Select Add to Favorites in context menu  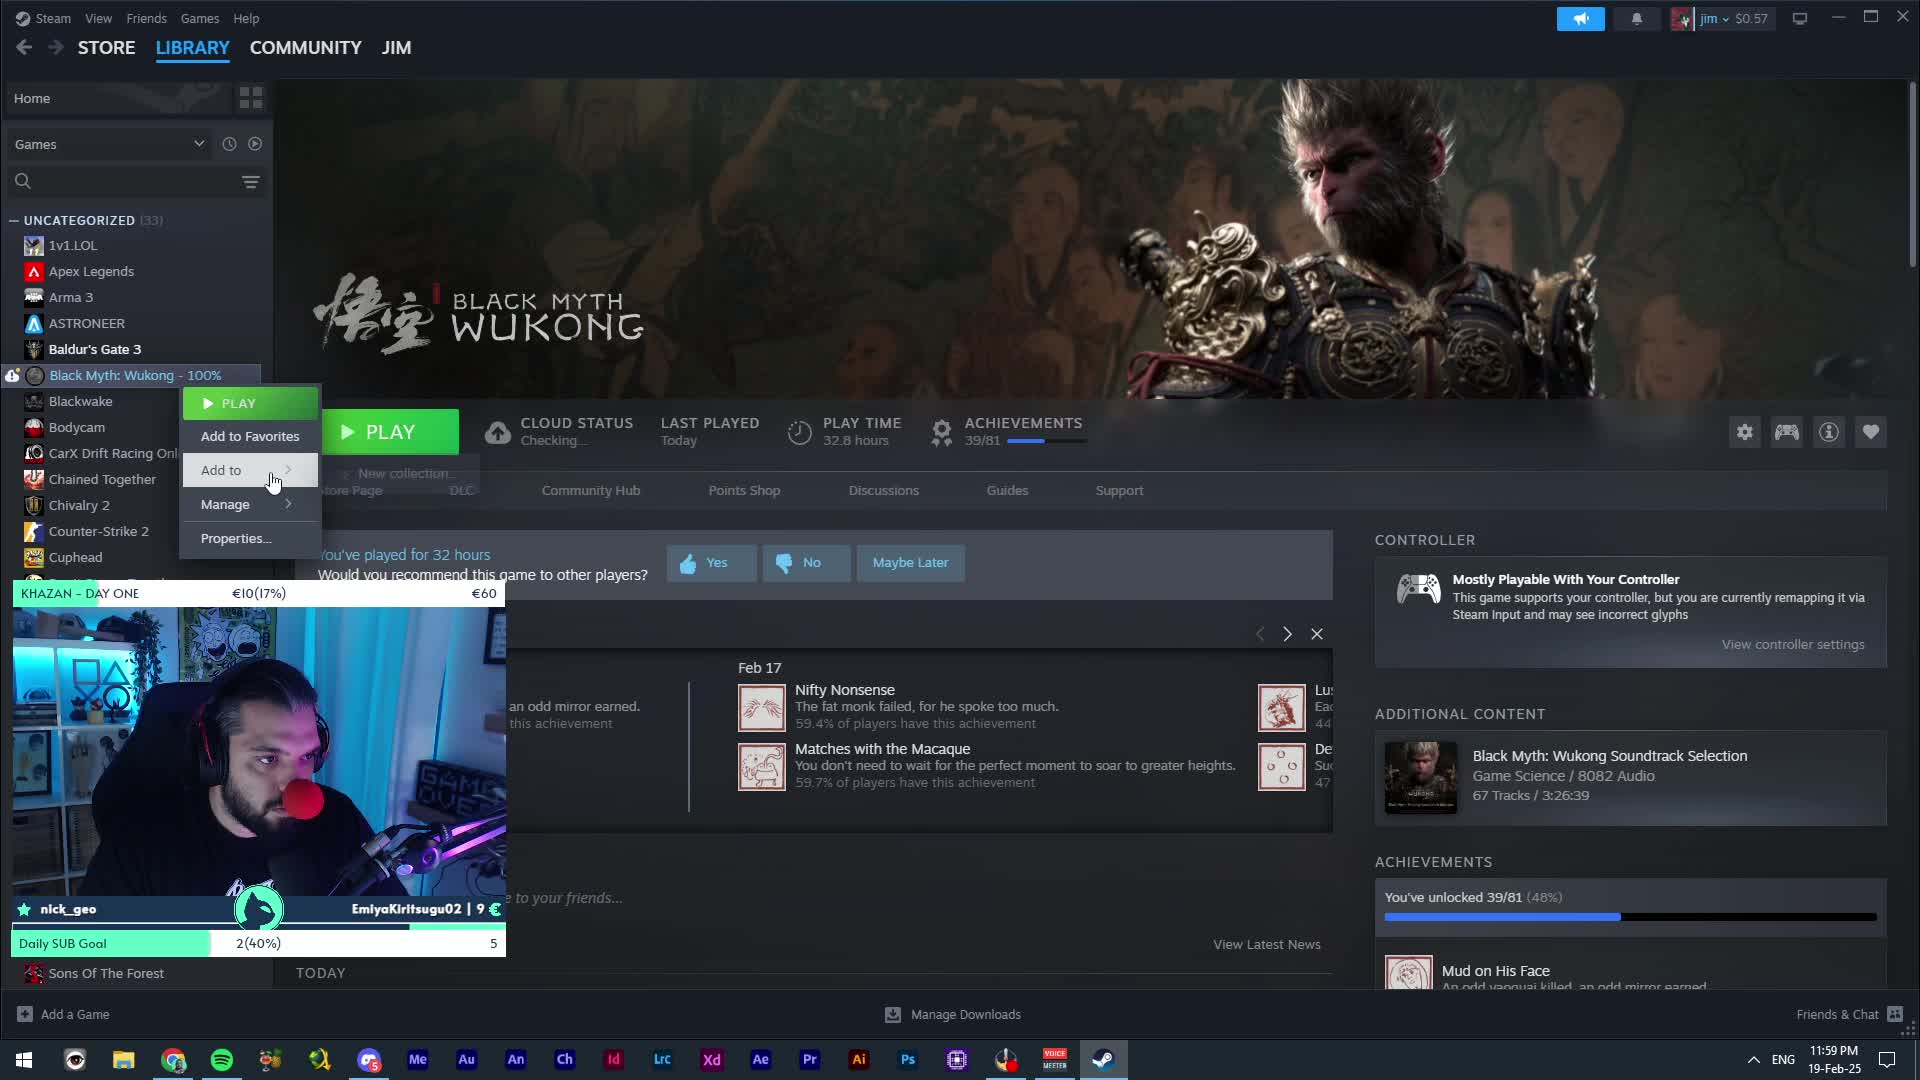(x=250, y=436)
